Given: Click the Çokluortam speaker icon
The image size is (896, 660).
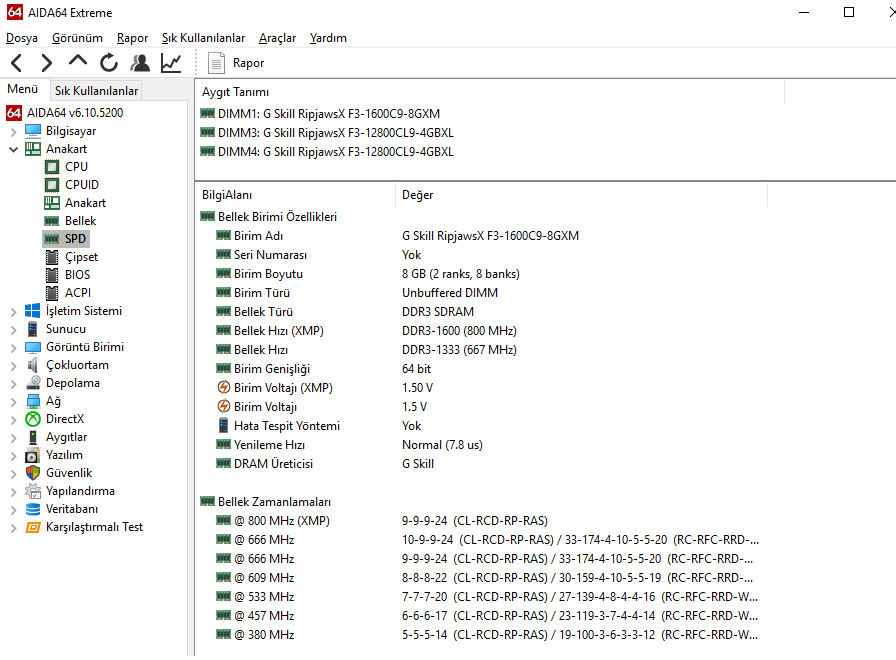Looking at the screenshot, I should (33, 365).
